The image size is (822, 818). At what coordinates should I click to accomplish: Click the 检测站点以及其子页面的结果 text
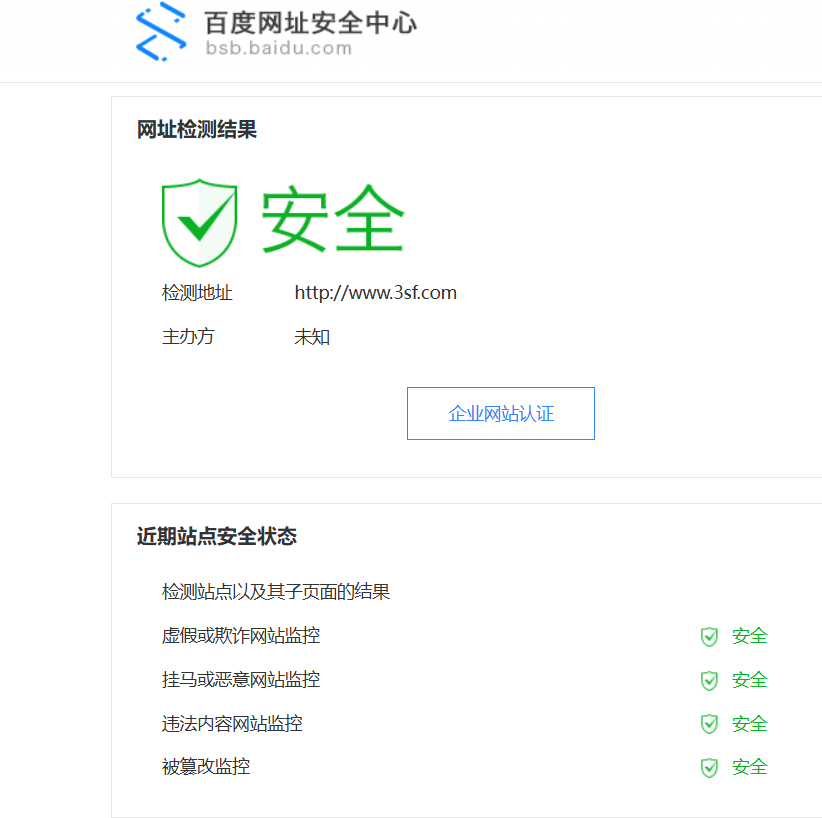coord(277,592)
